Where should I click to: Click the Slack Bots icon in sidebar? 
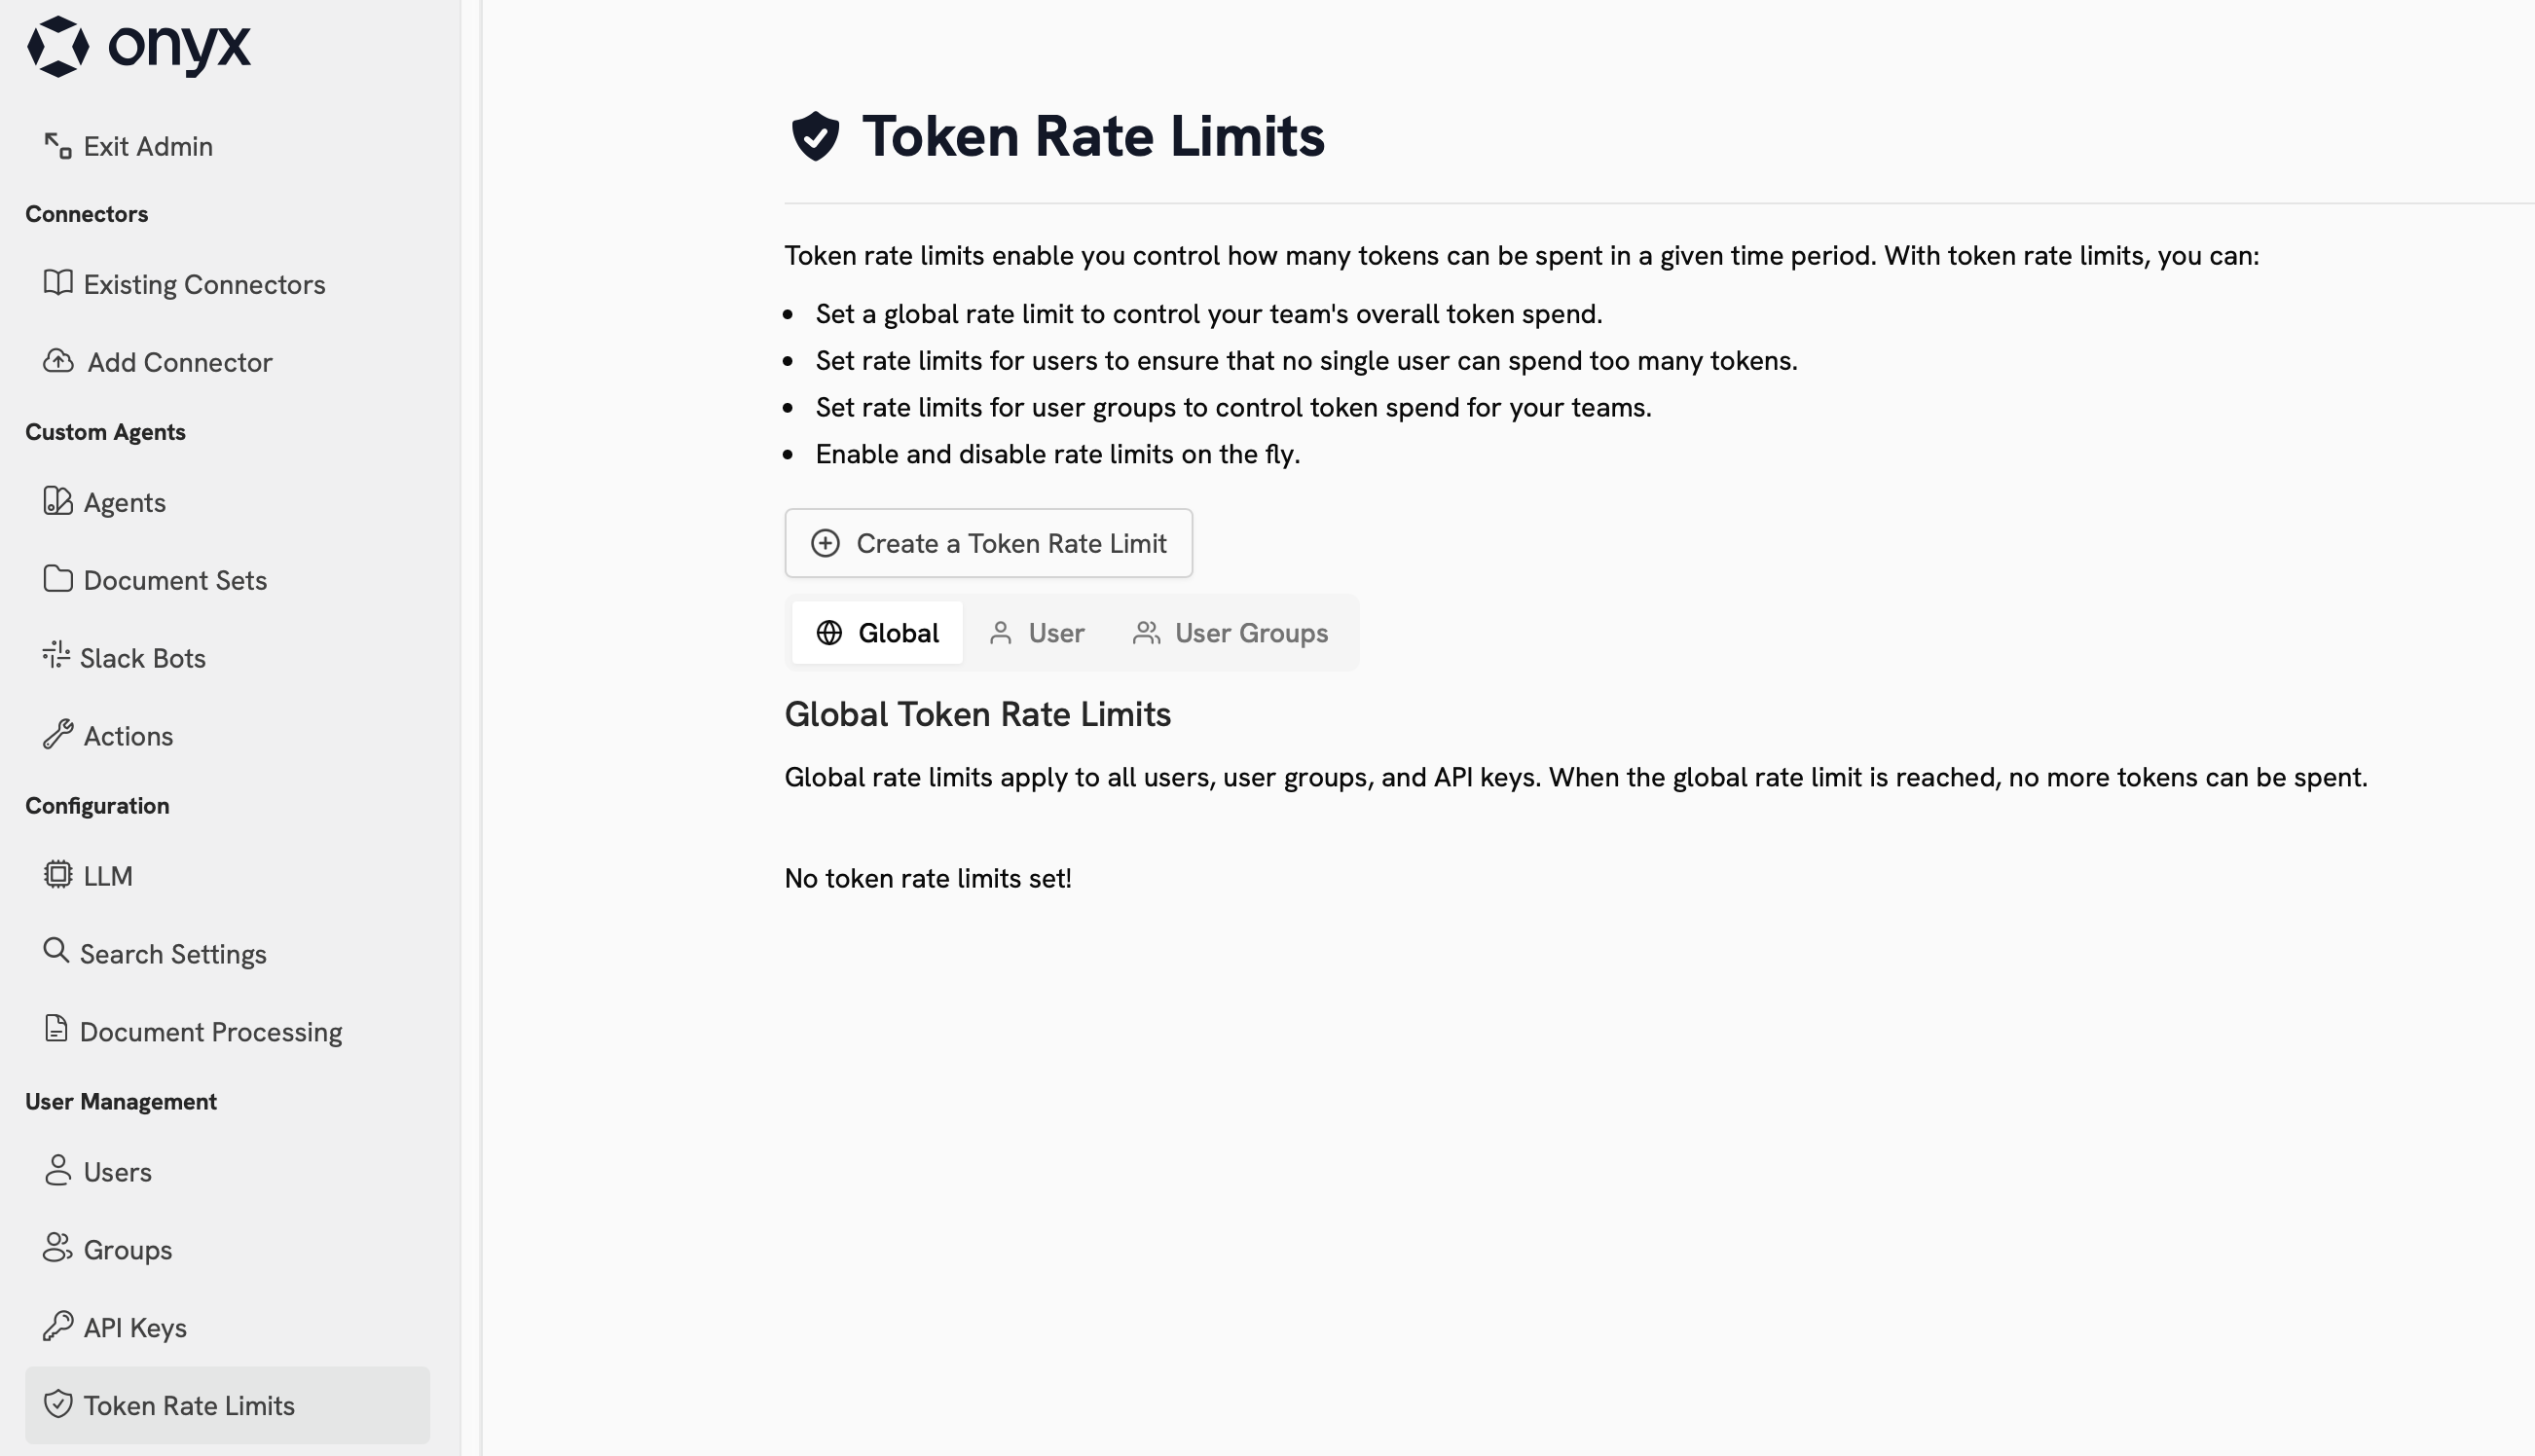56,656
